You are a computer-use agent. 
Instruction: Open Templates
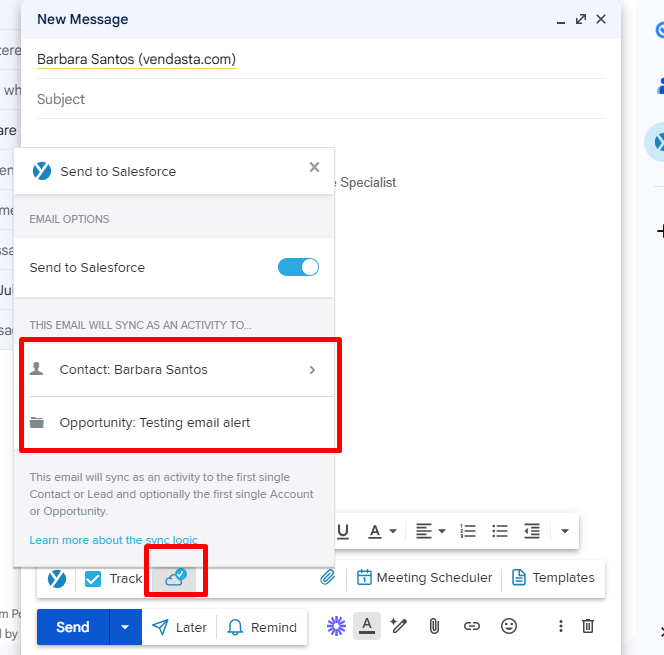tap(553, 578)
